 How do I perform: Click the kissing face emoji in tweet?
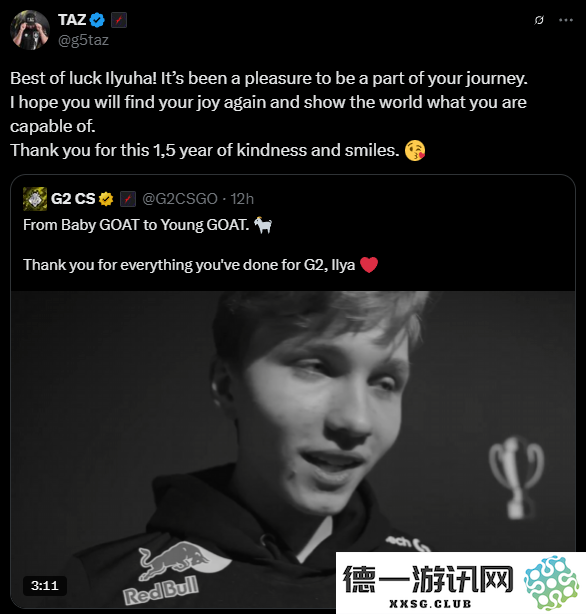(x=415, y=150)
